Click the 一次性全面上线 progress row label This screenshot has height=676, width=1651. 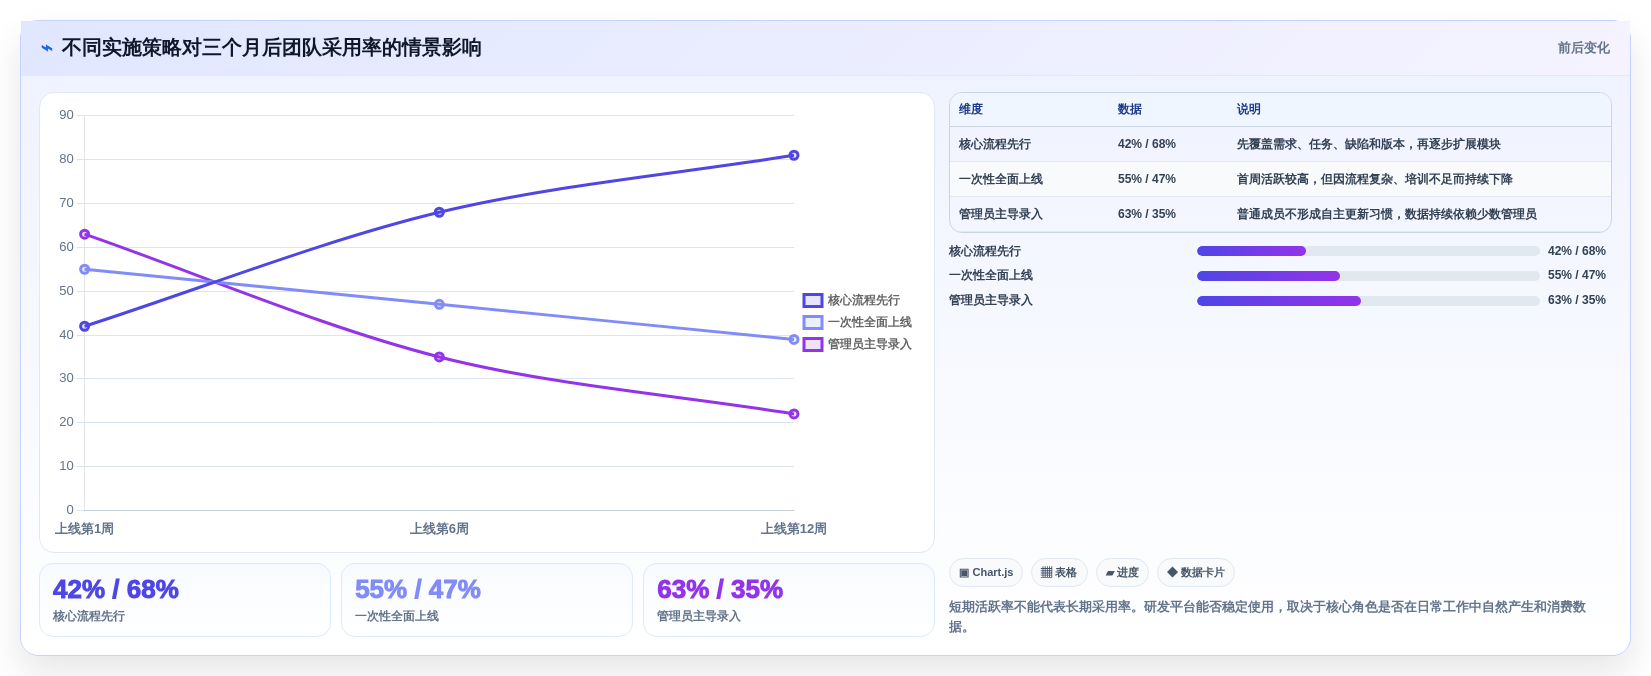991,275
